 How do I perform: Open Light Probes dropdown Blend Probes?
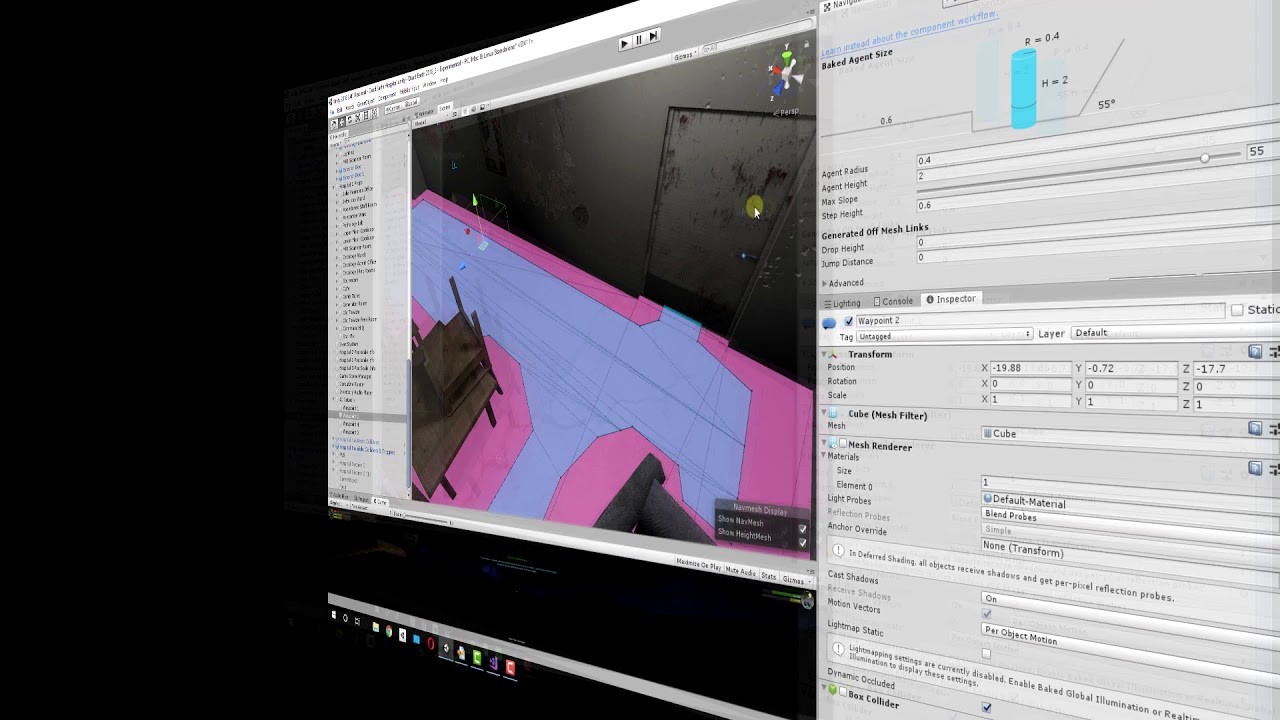pyautogui.click(x=1131, y=524)
